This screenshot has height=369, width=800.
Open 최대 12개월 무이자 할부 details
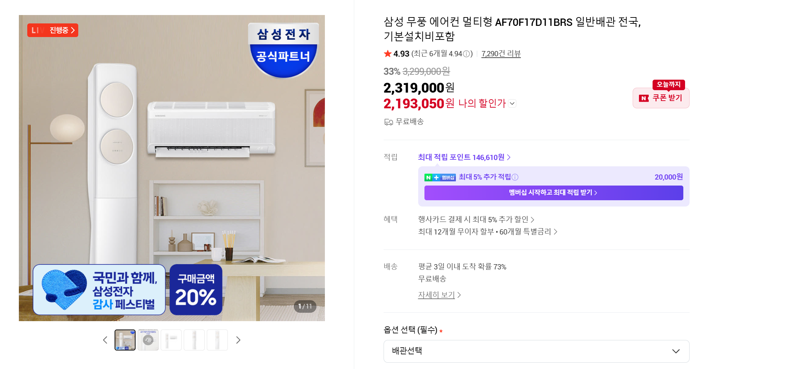tap(487, 232)
